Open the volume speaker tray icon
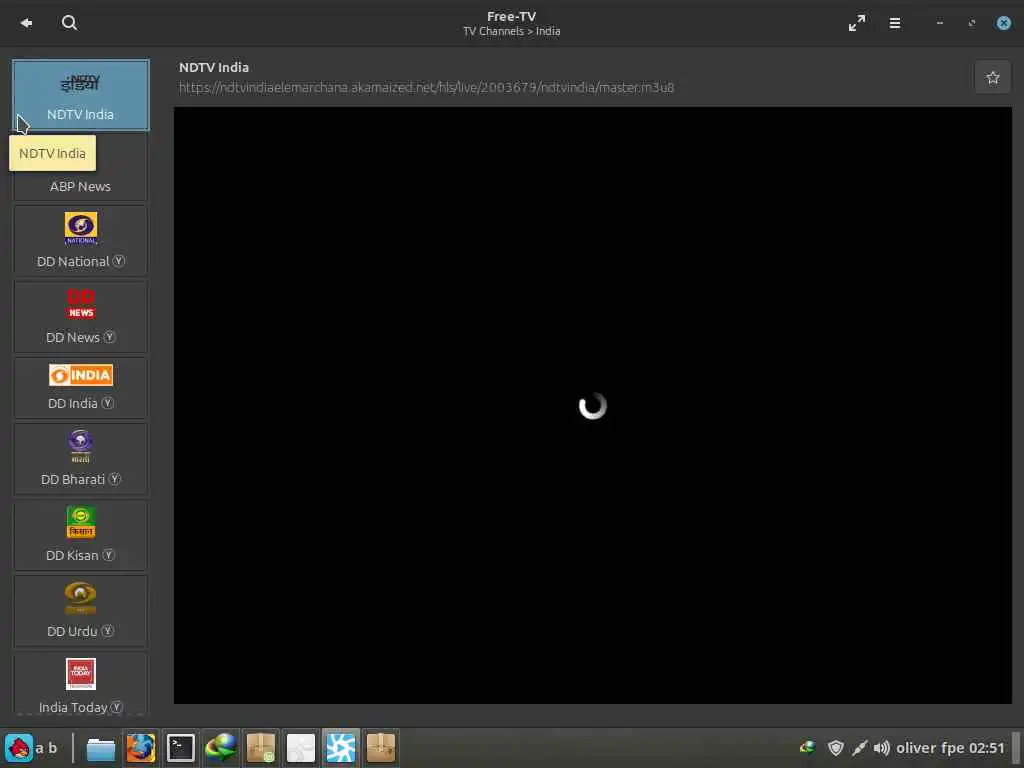 coord(882,748)
